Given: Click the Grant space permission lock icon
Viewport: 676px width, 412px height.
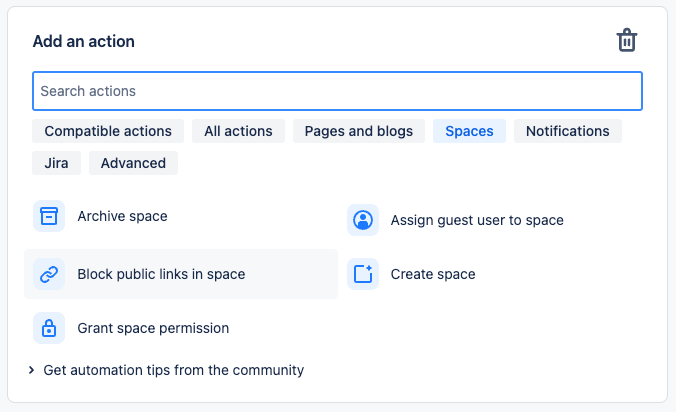Looking at the screenshot, I should [48, 328].
